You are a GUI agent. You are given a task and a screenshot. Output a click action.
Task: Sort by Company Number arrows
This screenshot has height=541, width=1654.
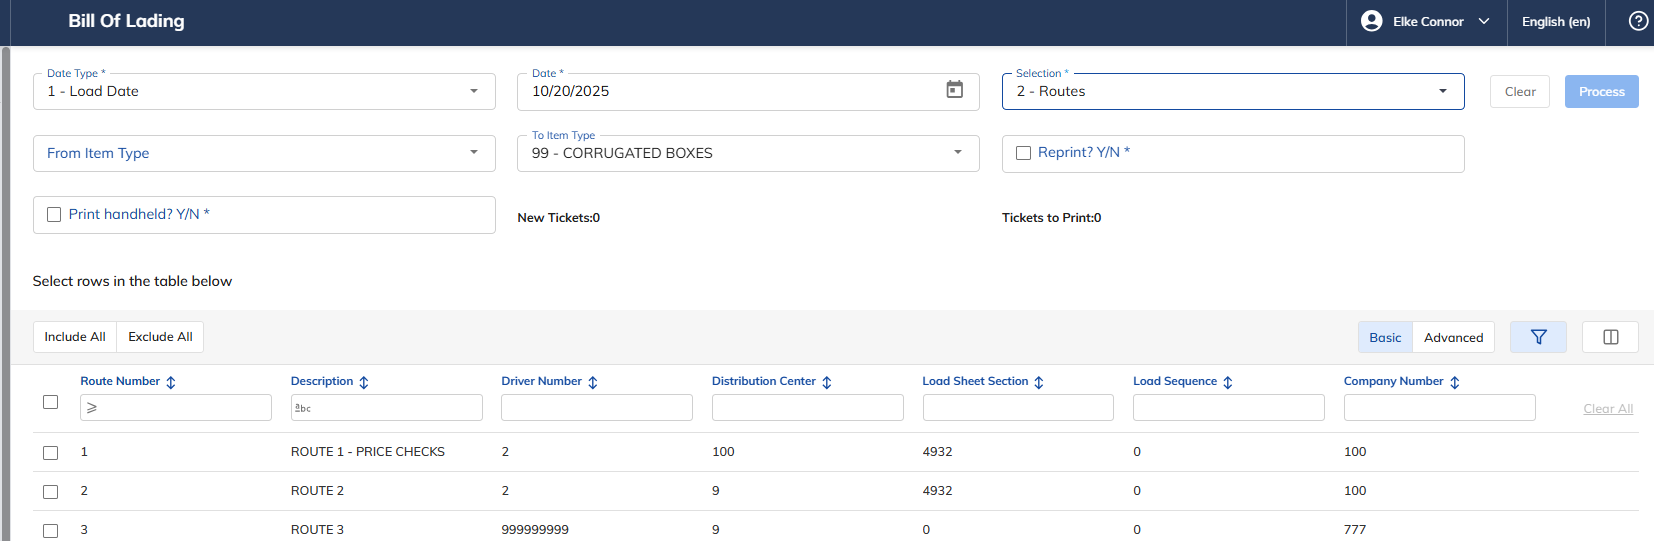pyautogui.click(x=1455, y=382)
